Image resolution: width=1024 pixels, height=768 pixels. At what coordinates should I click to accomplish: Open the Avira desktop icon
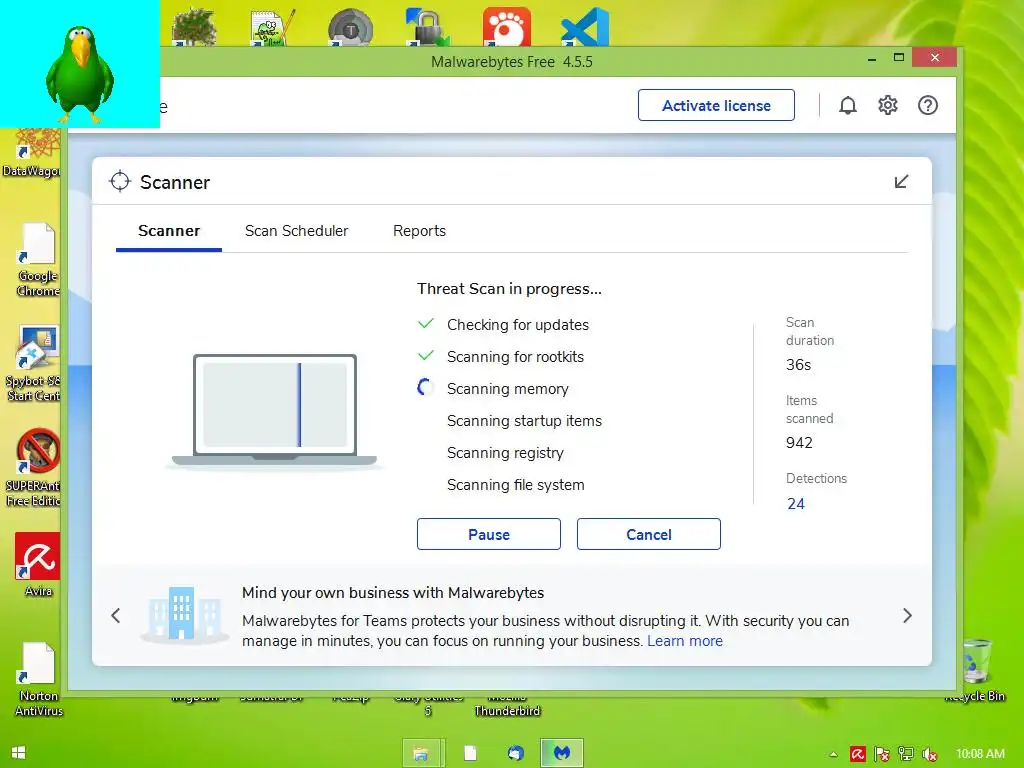[38, 565]
